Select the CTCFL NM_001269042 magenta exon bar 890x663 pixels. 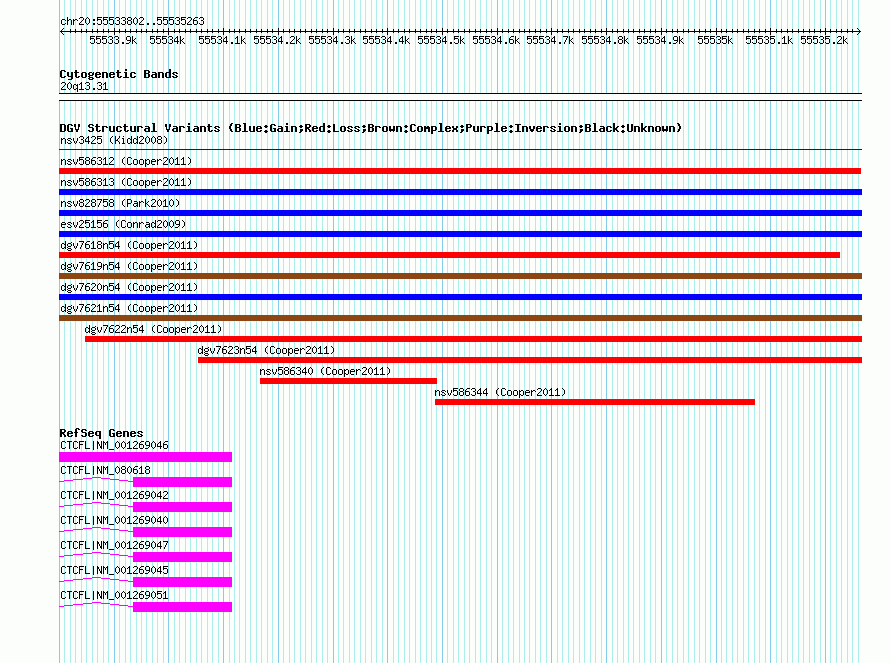tap(182, 507)
